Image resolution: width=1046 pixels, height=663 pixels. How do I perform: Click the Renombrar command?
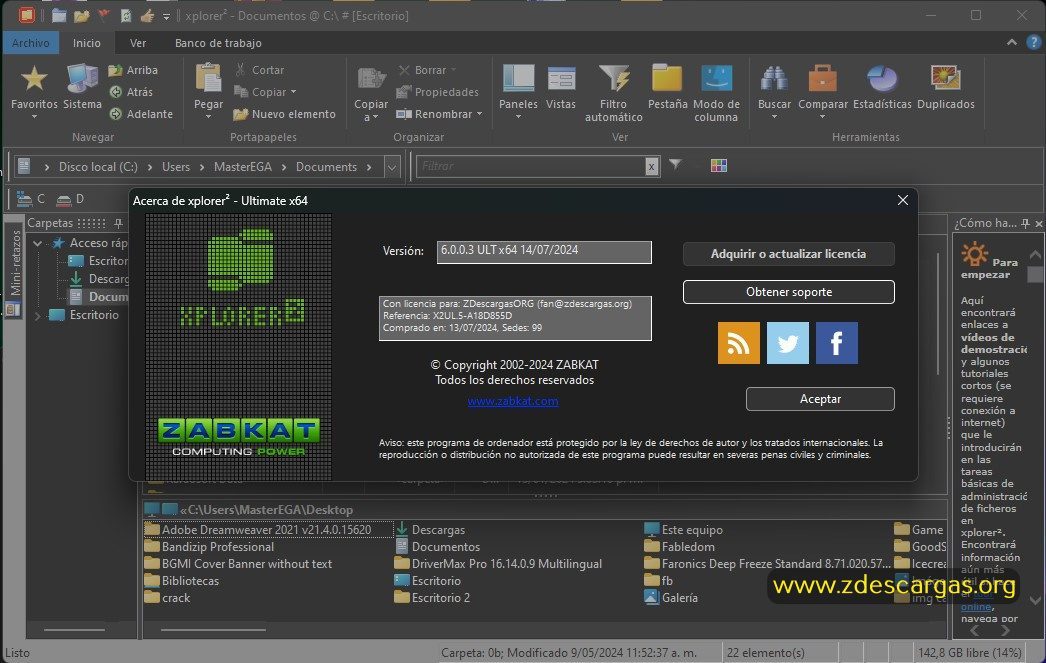435,114
